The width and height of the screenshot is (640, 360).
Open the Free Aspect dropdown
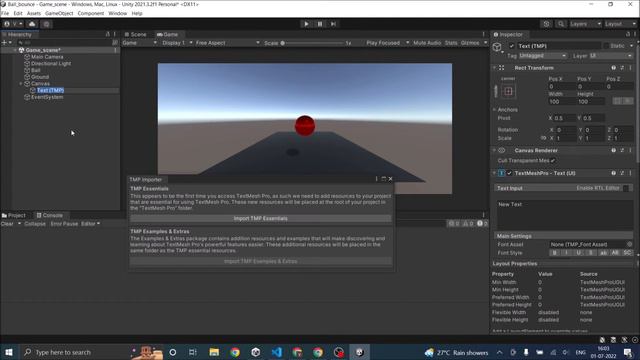point(227,43)
